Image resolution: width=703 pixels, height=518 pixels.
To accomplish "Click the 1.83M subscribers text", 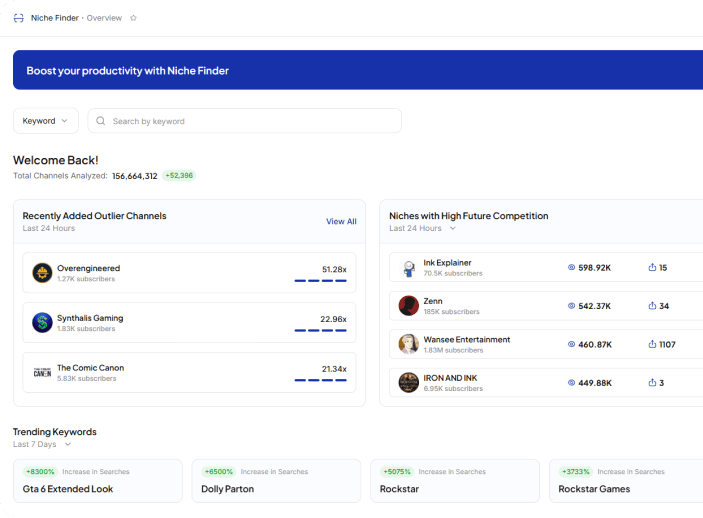I will pyautogui.click(x=453, y=350).
